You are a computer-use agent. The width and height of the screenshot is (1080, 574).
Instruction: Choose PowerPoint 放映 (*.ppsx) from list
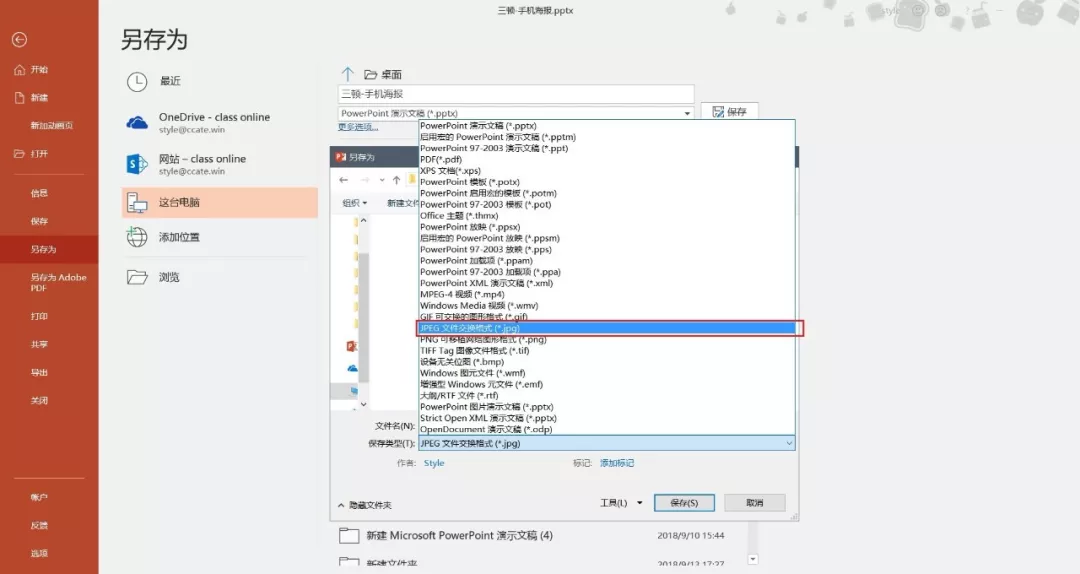point(607,227)
